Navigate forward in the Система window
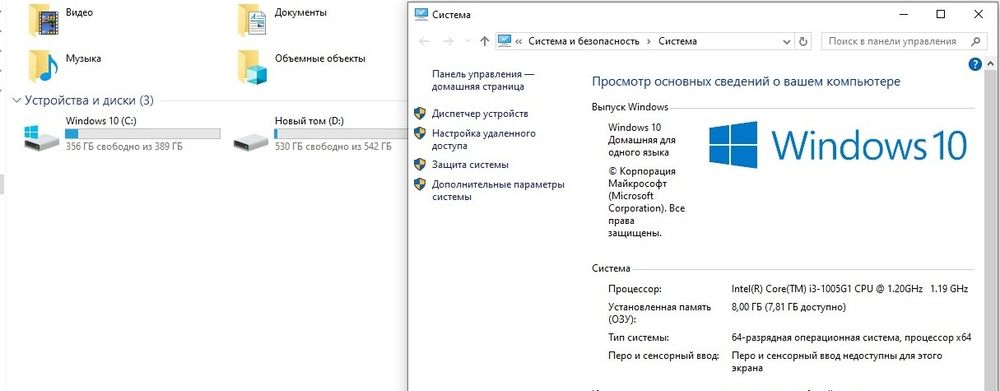Viewport: 1000px width, 391px height. point(448,41)
